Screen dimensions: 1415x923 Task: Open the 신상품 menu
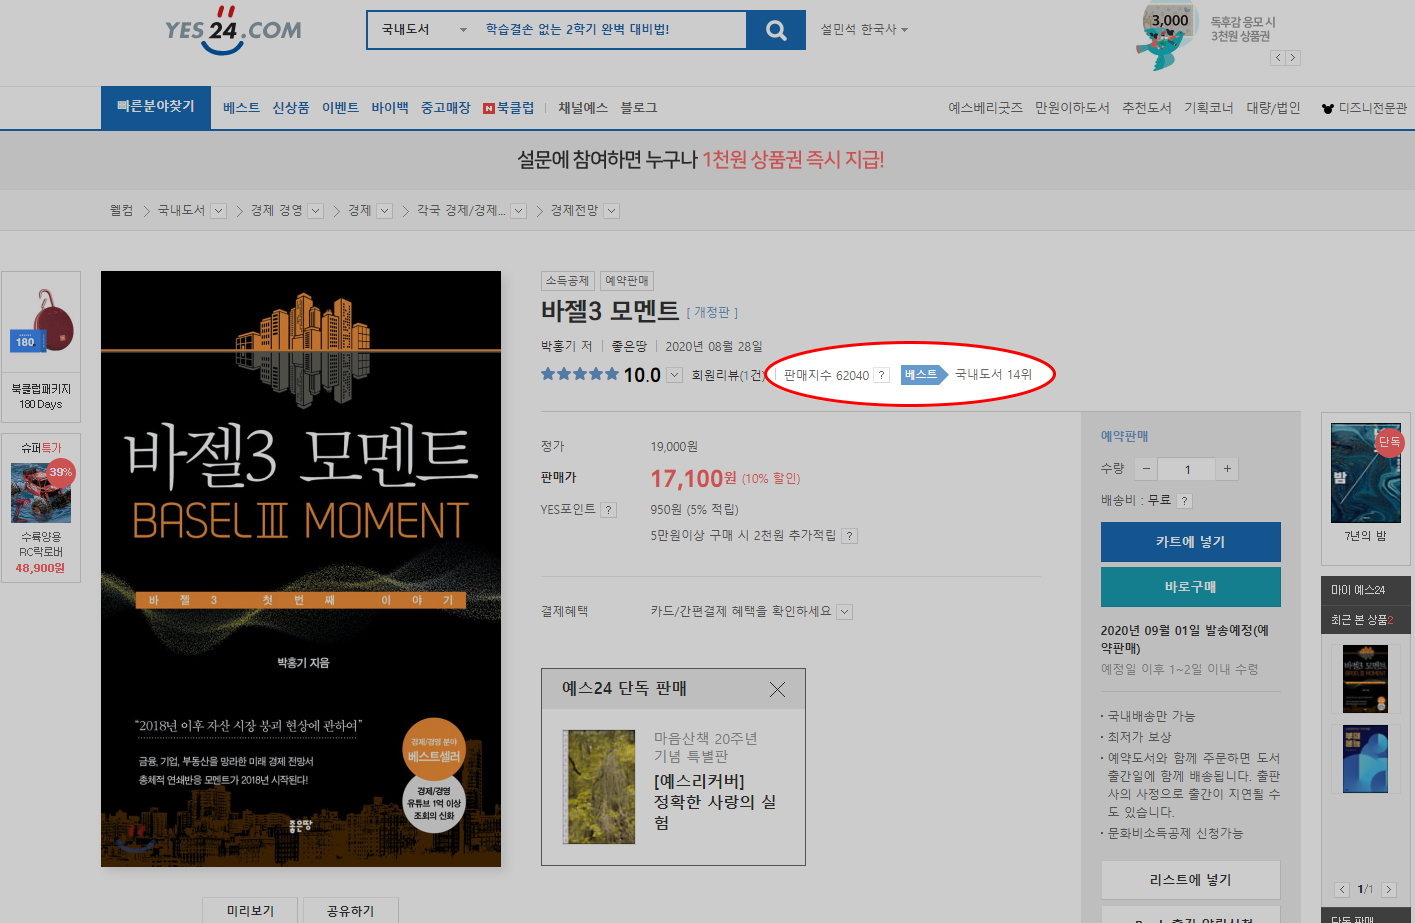291,108
